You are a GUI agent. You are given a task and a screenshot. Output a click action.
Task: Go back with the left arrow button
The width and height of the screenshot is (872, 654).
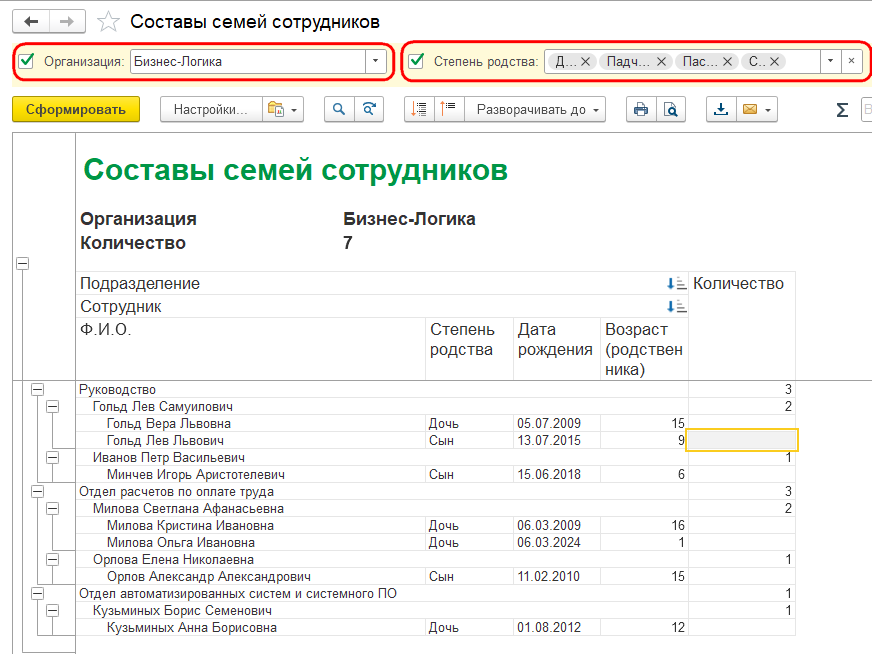(x=31, y=22)
